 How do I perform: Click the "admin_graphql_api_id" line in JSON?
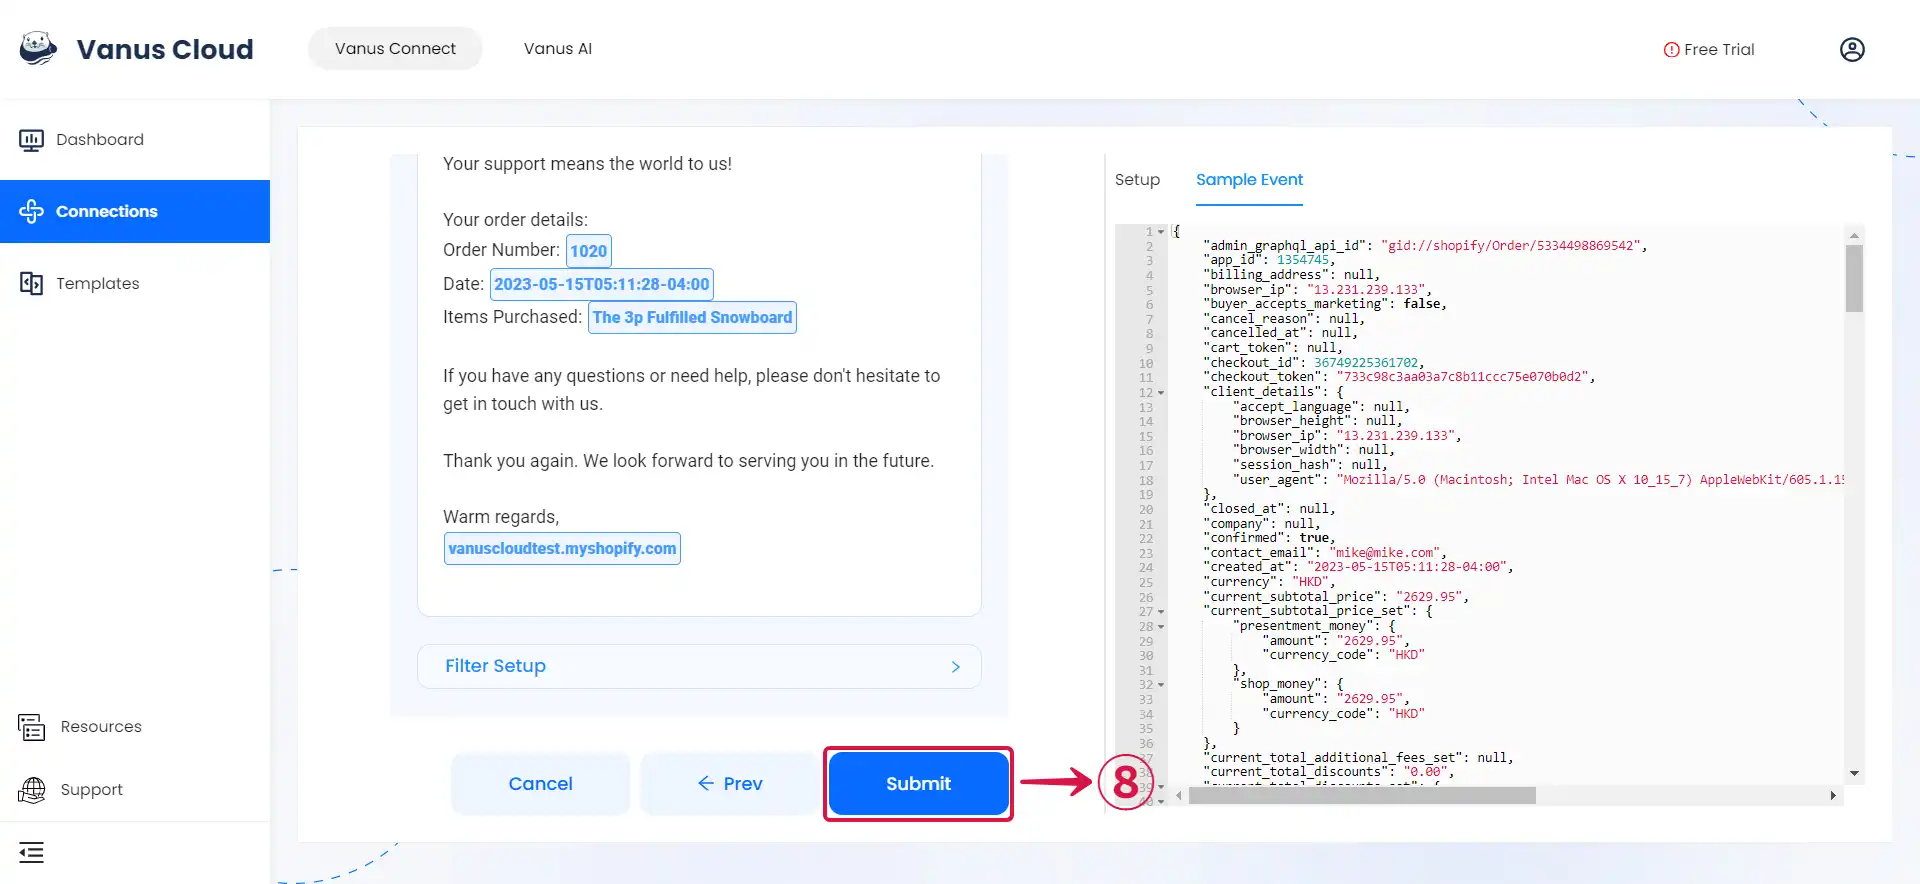tap(1425, 246)
